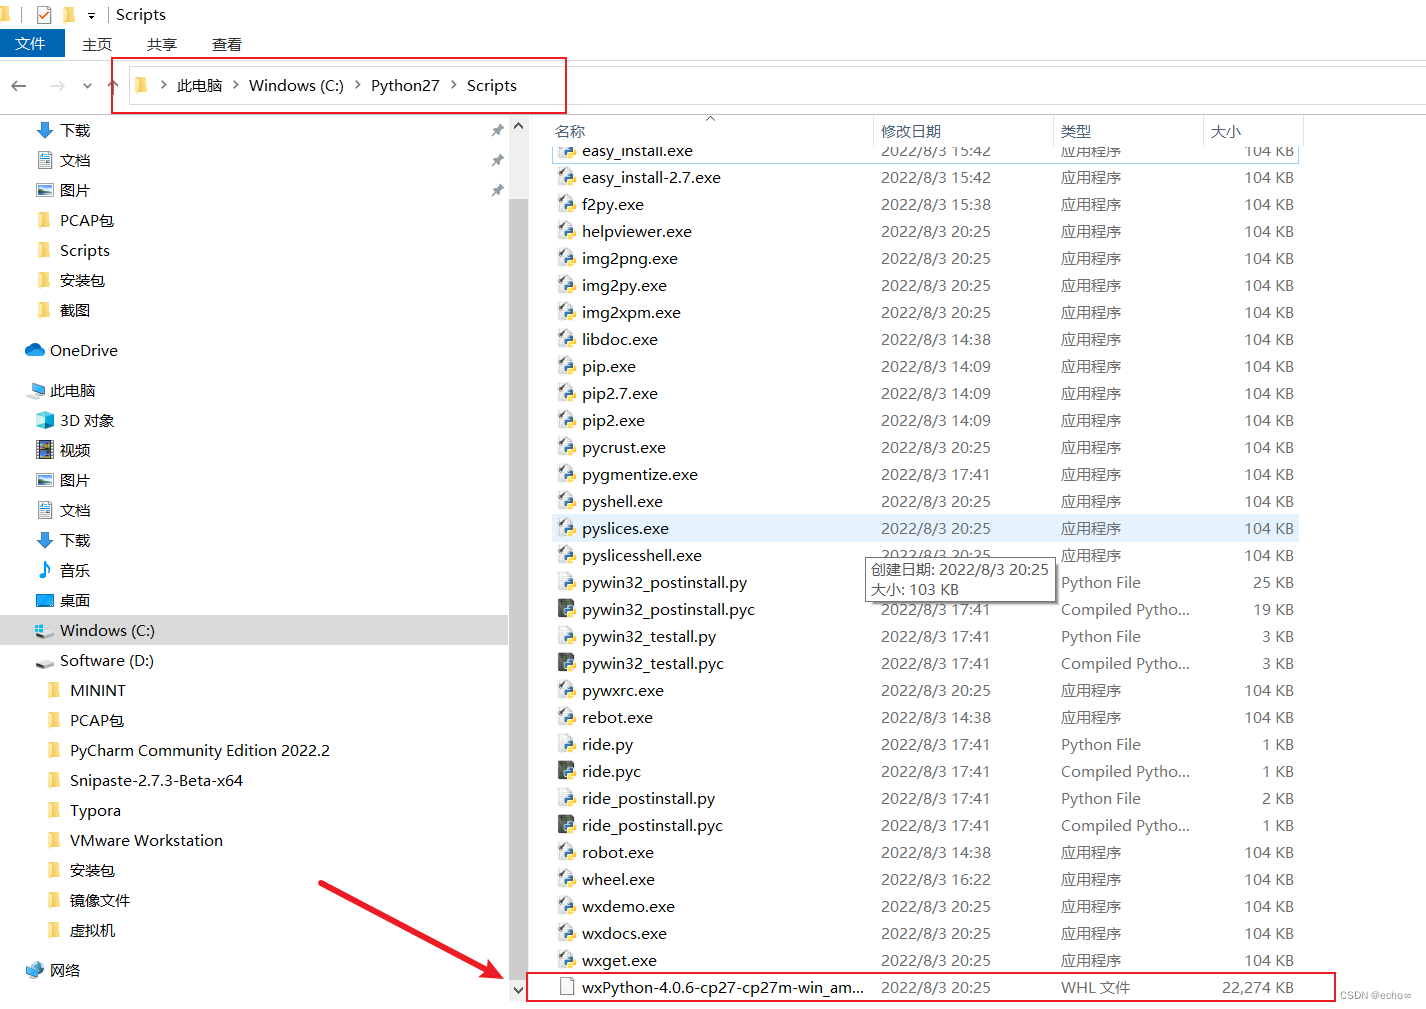The height and width of the screenshot is (1009, 1426).
Task: Click 此电脑 in the address bar
Action: tap(199, 85)
